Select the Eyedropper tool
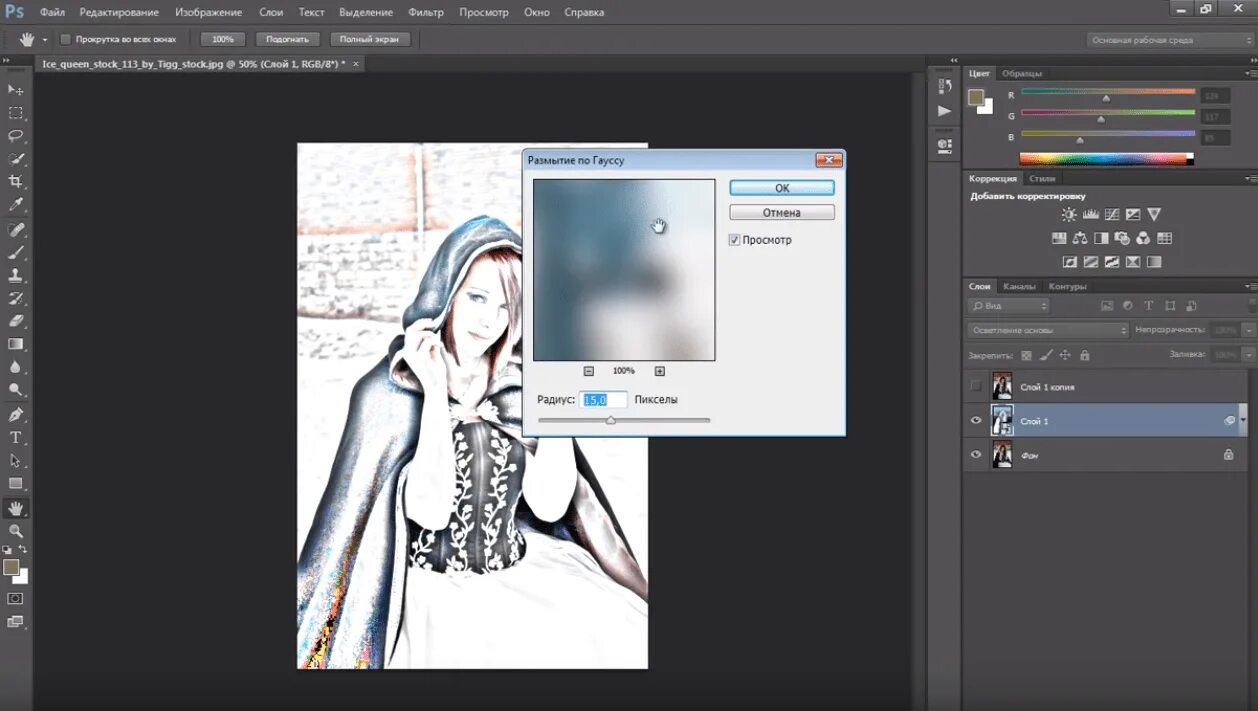The image size is (1258, 711). pyautogui.click(x=16, y=205)
